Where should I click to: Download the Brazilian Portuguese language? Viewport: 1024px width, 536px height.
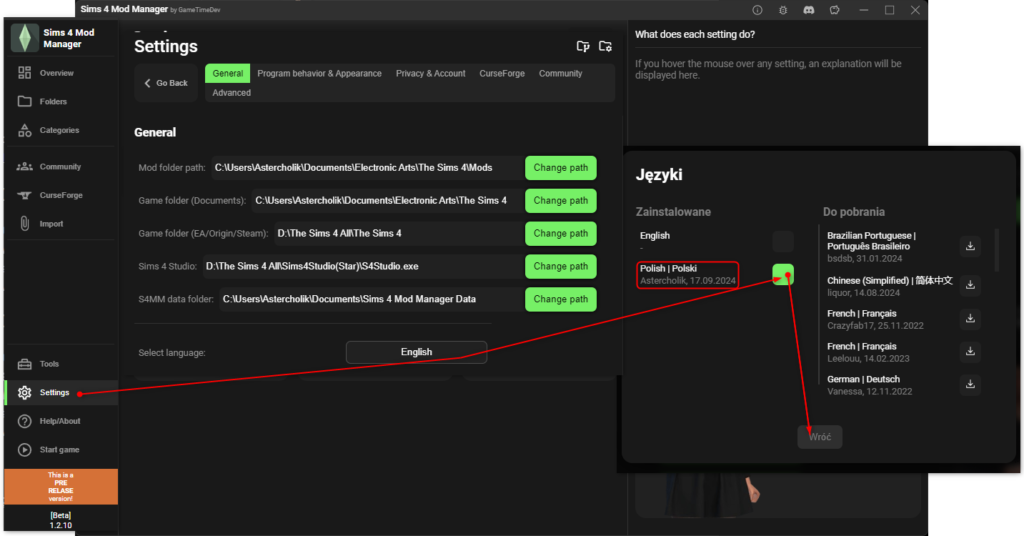pos(969,246)
